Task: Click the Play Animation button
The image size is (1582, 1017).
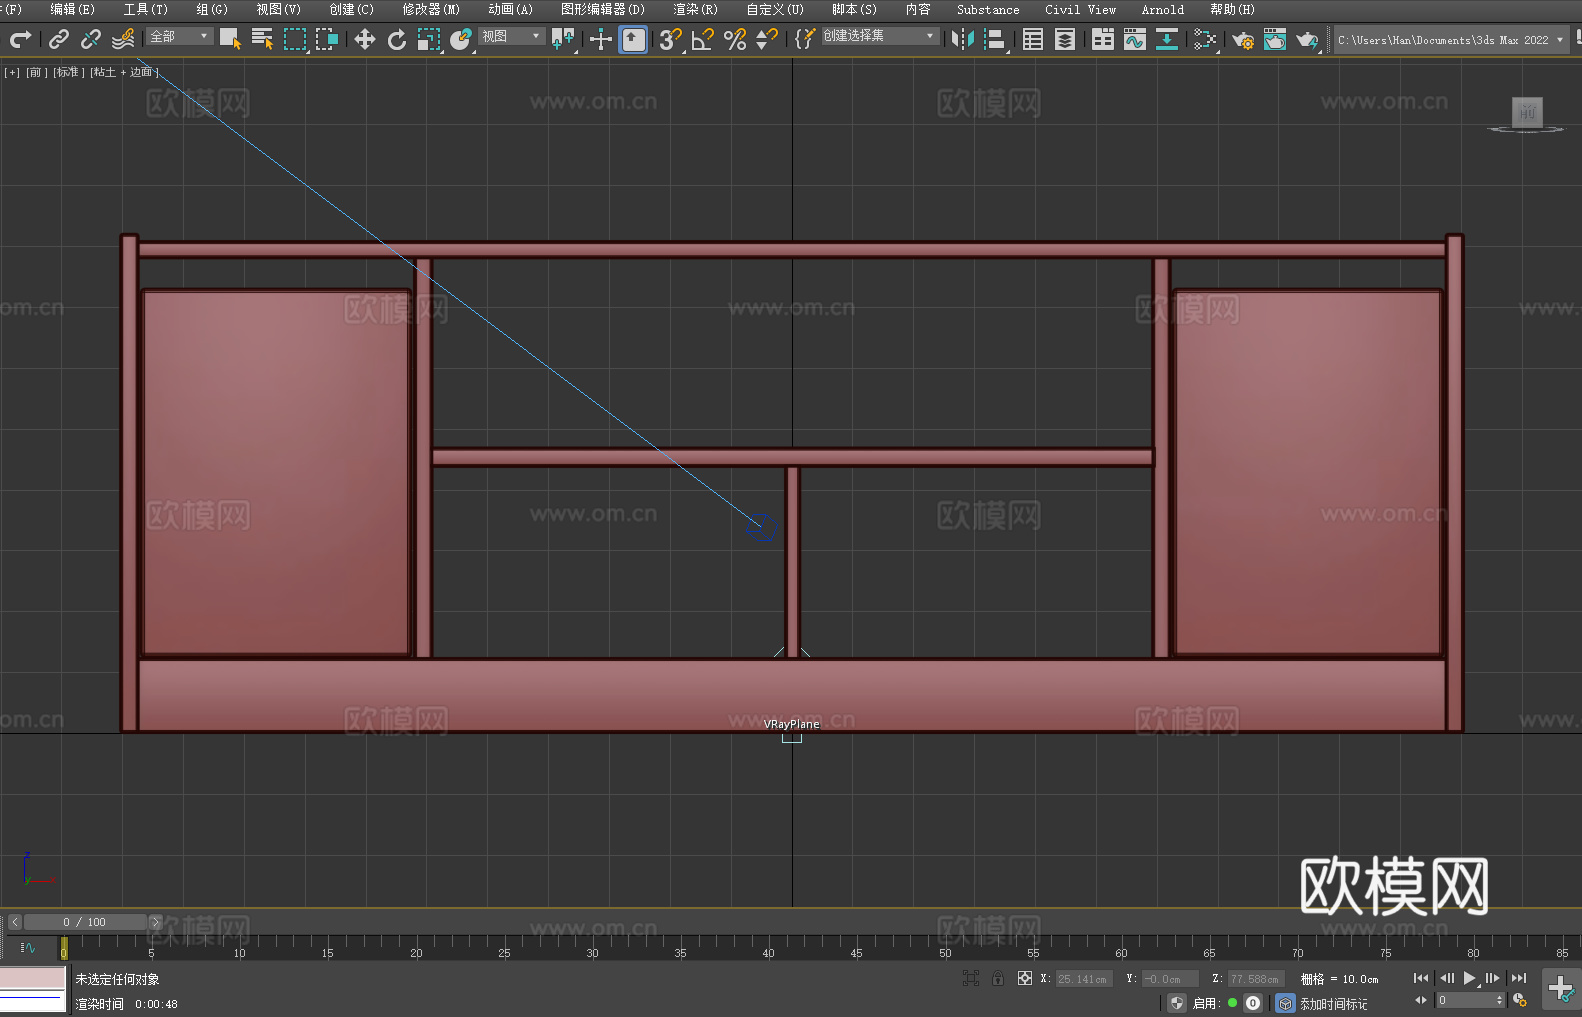Action: [x=1469, y=978]
